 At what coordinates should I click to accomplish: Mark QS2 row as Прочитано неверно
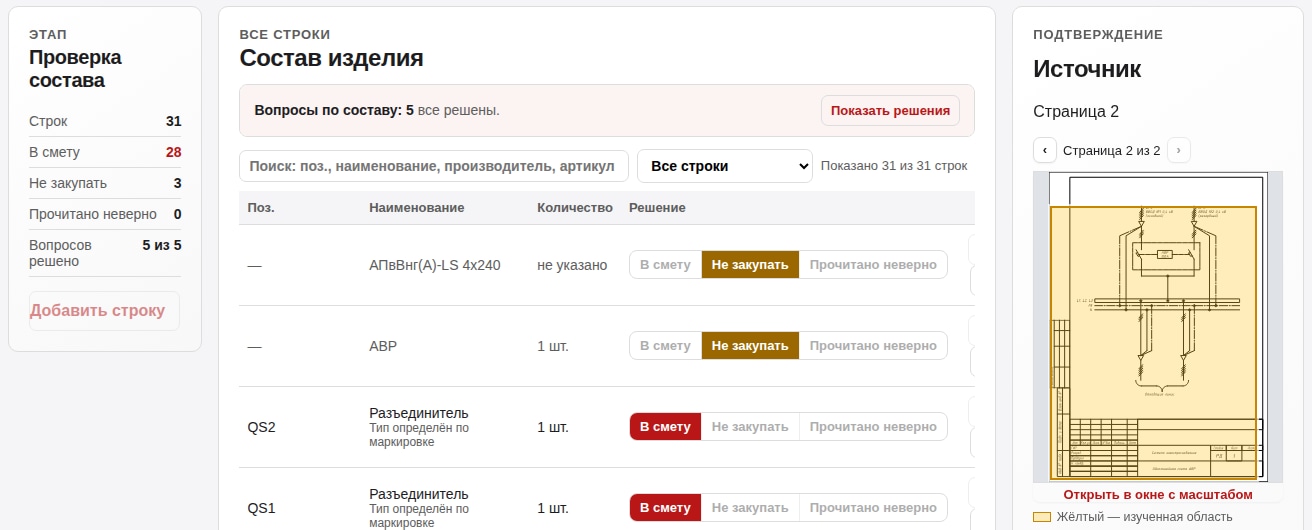point(873,427)
